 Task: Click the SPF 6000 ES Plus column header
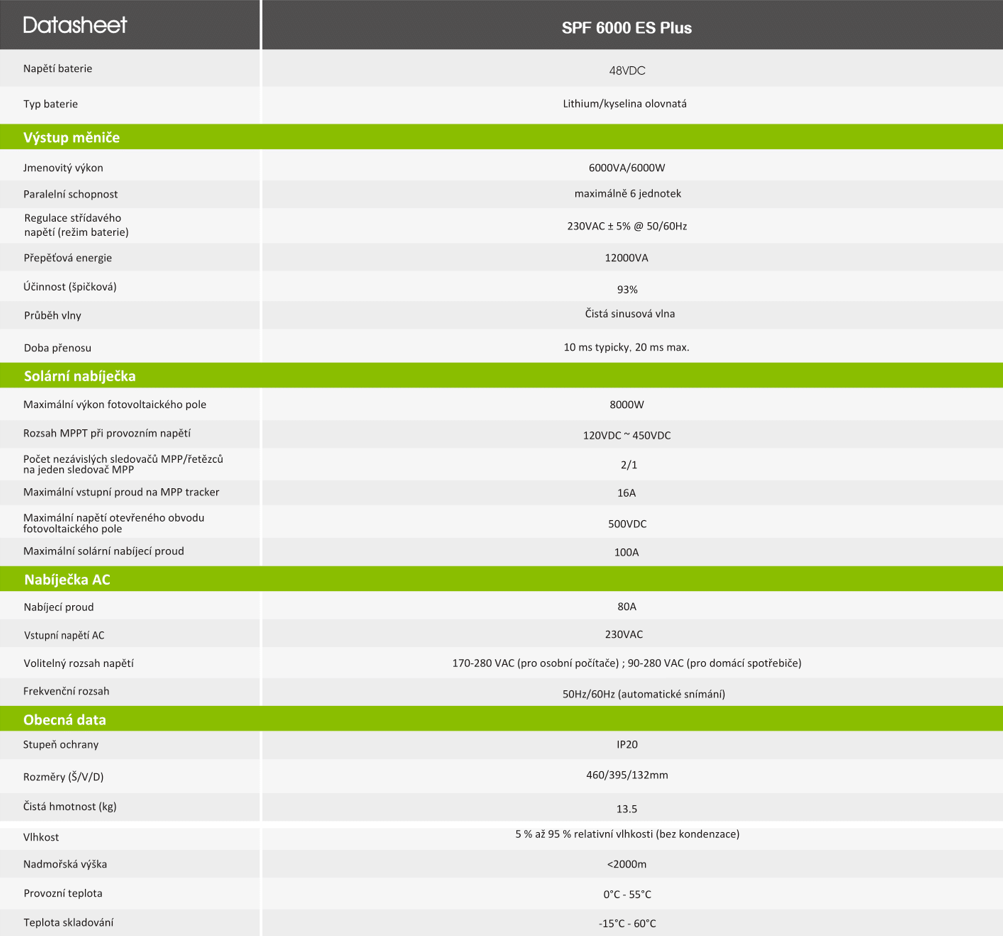coord(626,28)
